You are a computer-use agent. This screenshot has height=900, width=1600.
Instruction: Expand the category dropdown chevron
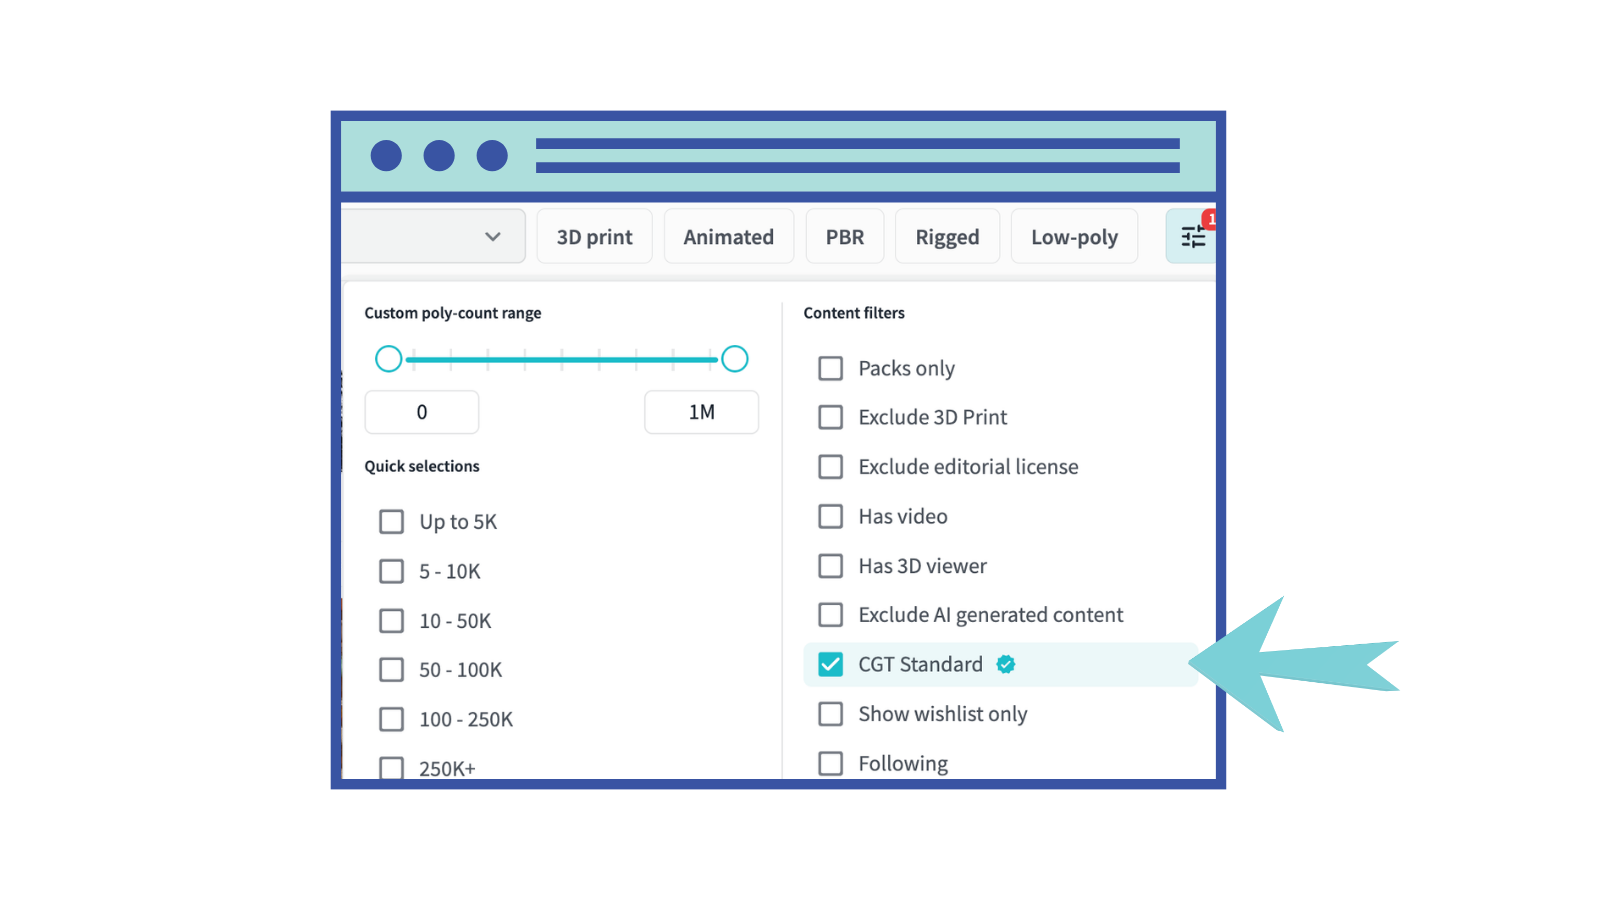click(x=492, y=237)
